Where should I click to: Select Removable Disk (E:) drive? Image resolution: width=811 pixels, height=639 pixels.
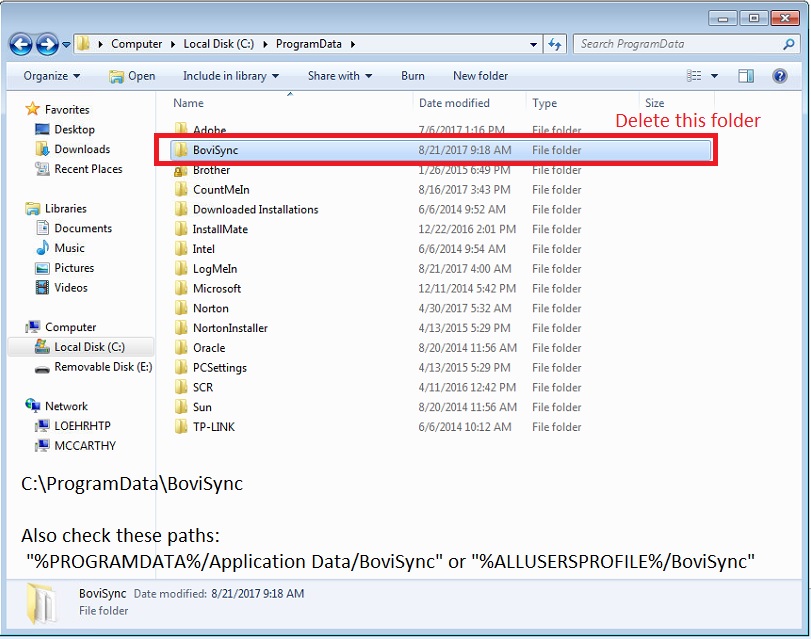click(x=103, y=367)
